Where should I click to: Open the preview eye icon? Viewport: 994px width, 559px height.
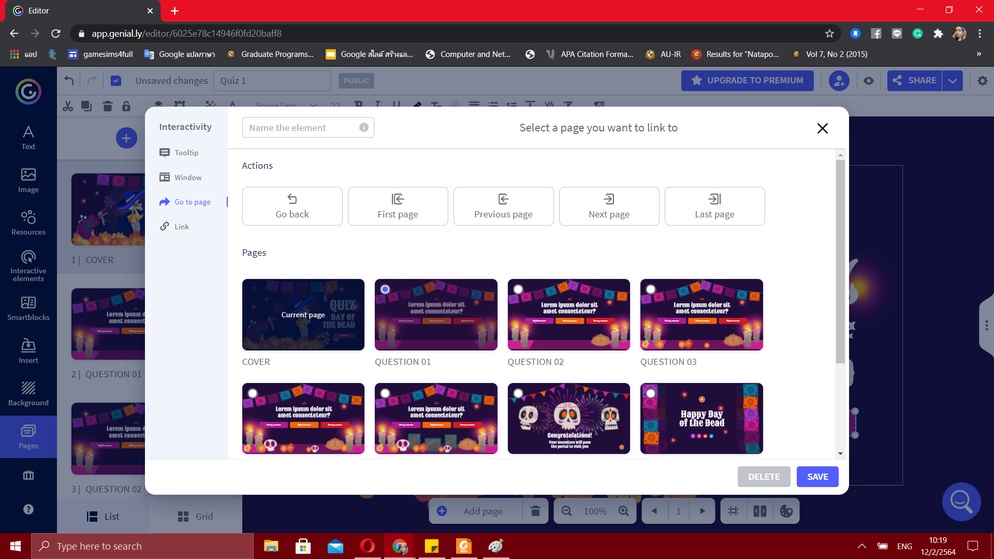click(868, 80)
